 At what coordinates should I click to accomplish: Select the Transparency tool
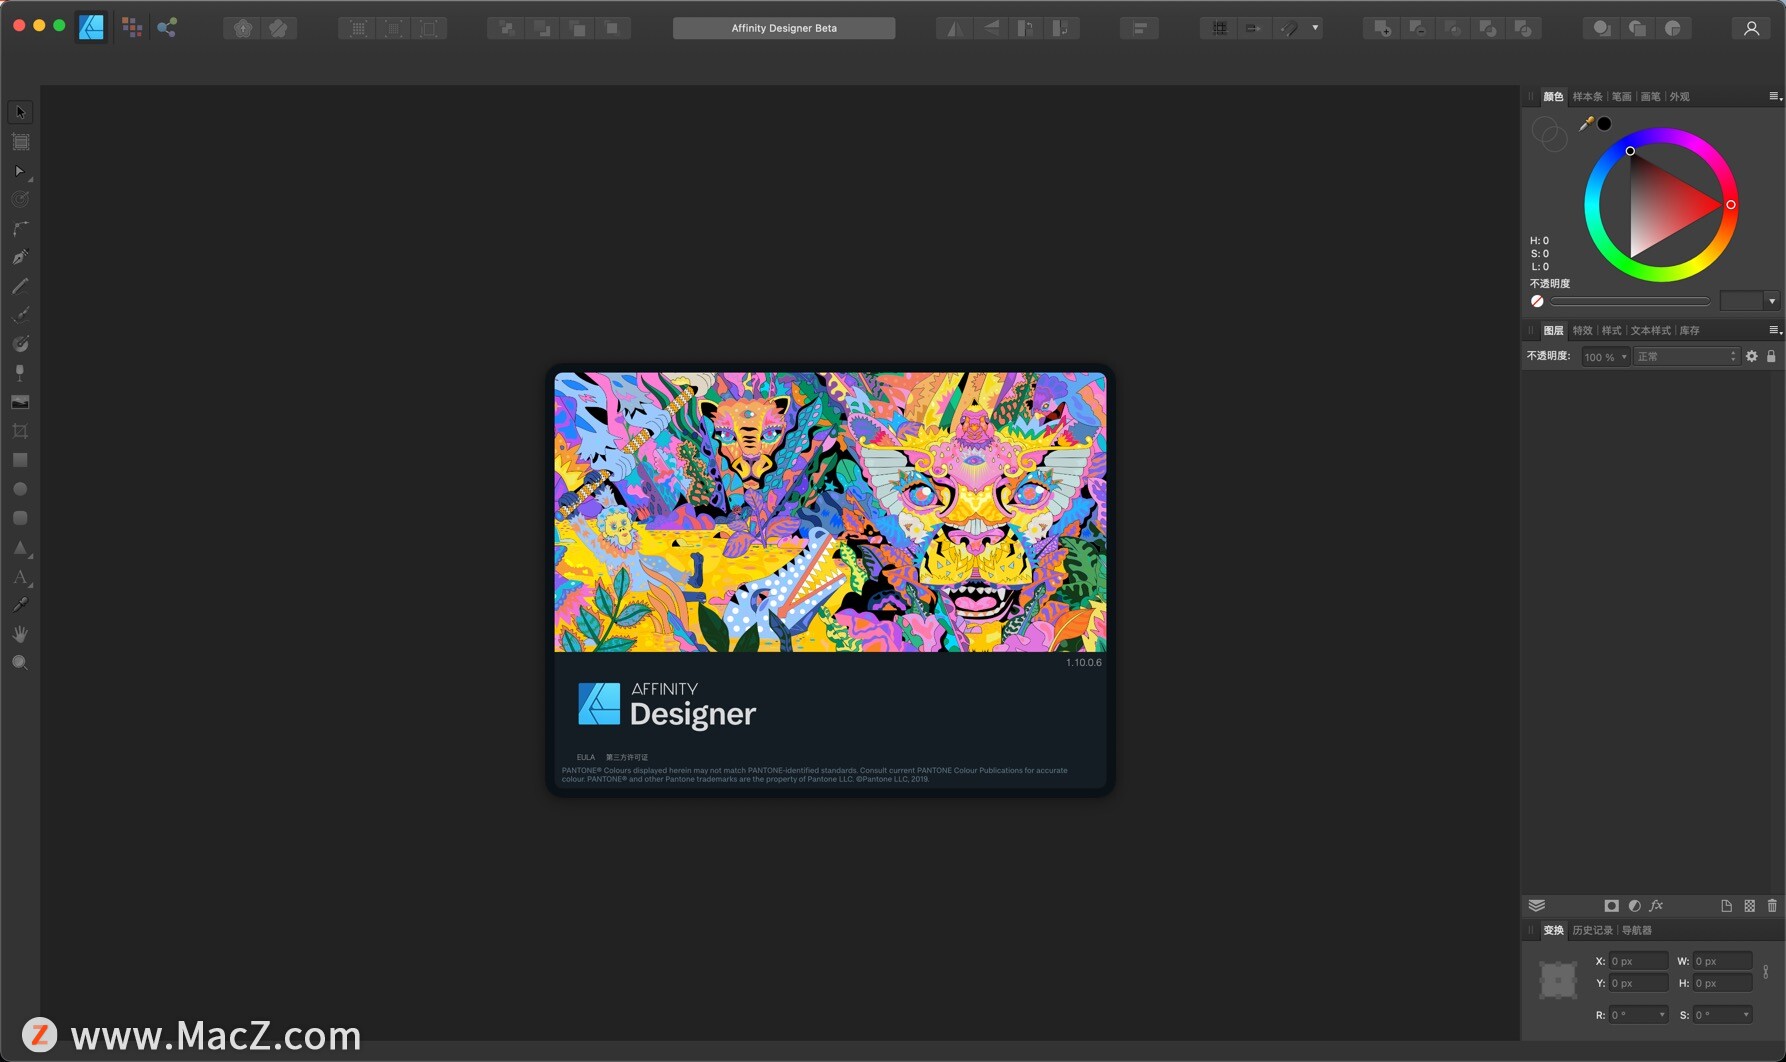click(x=20, y=373)
